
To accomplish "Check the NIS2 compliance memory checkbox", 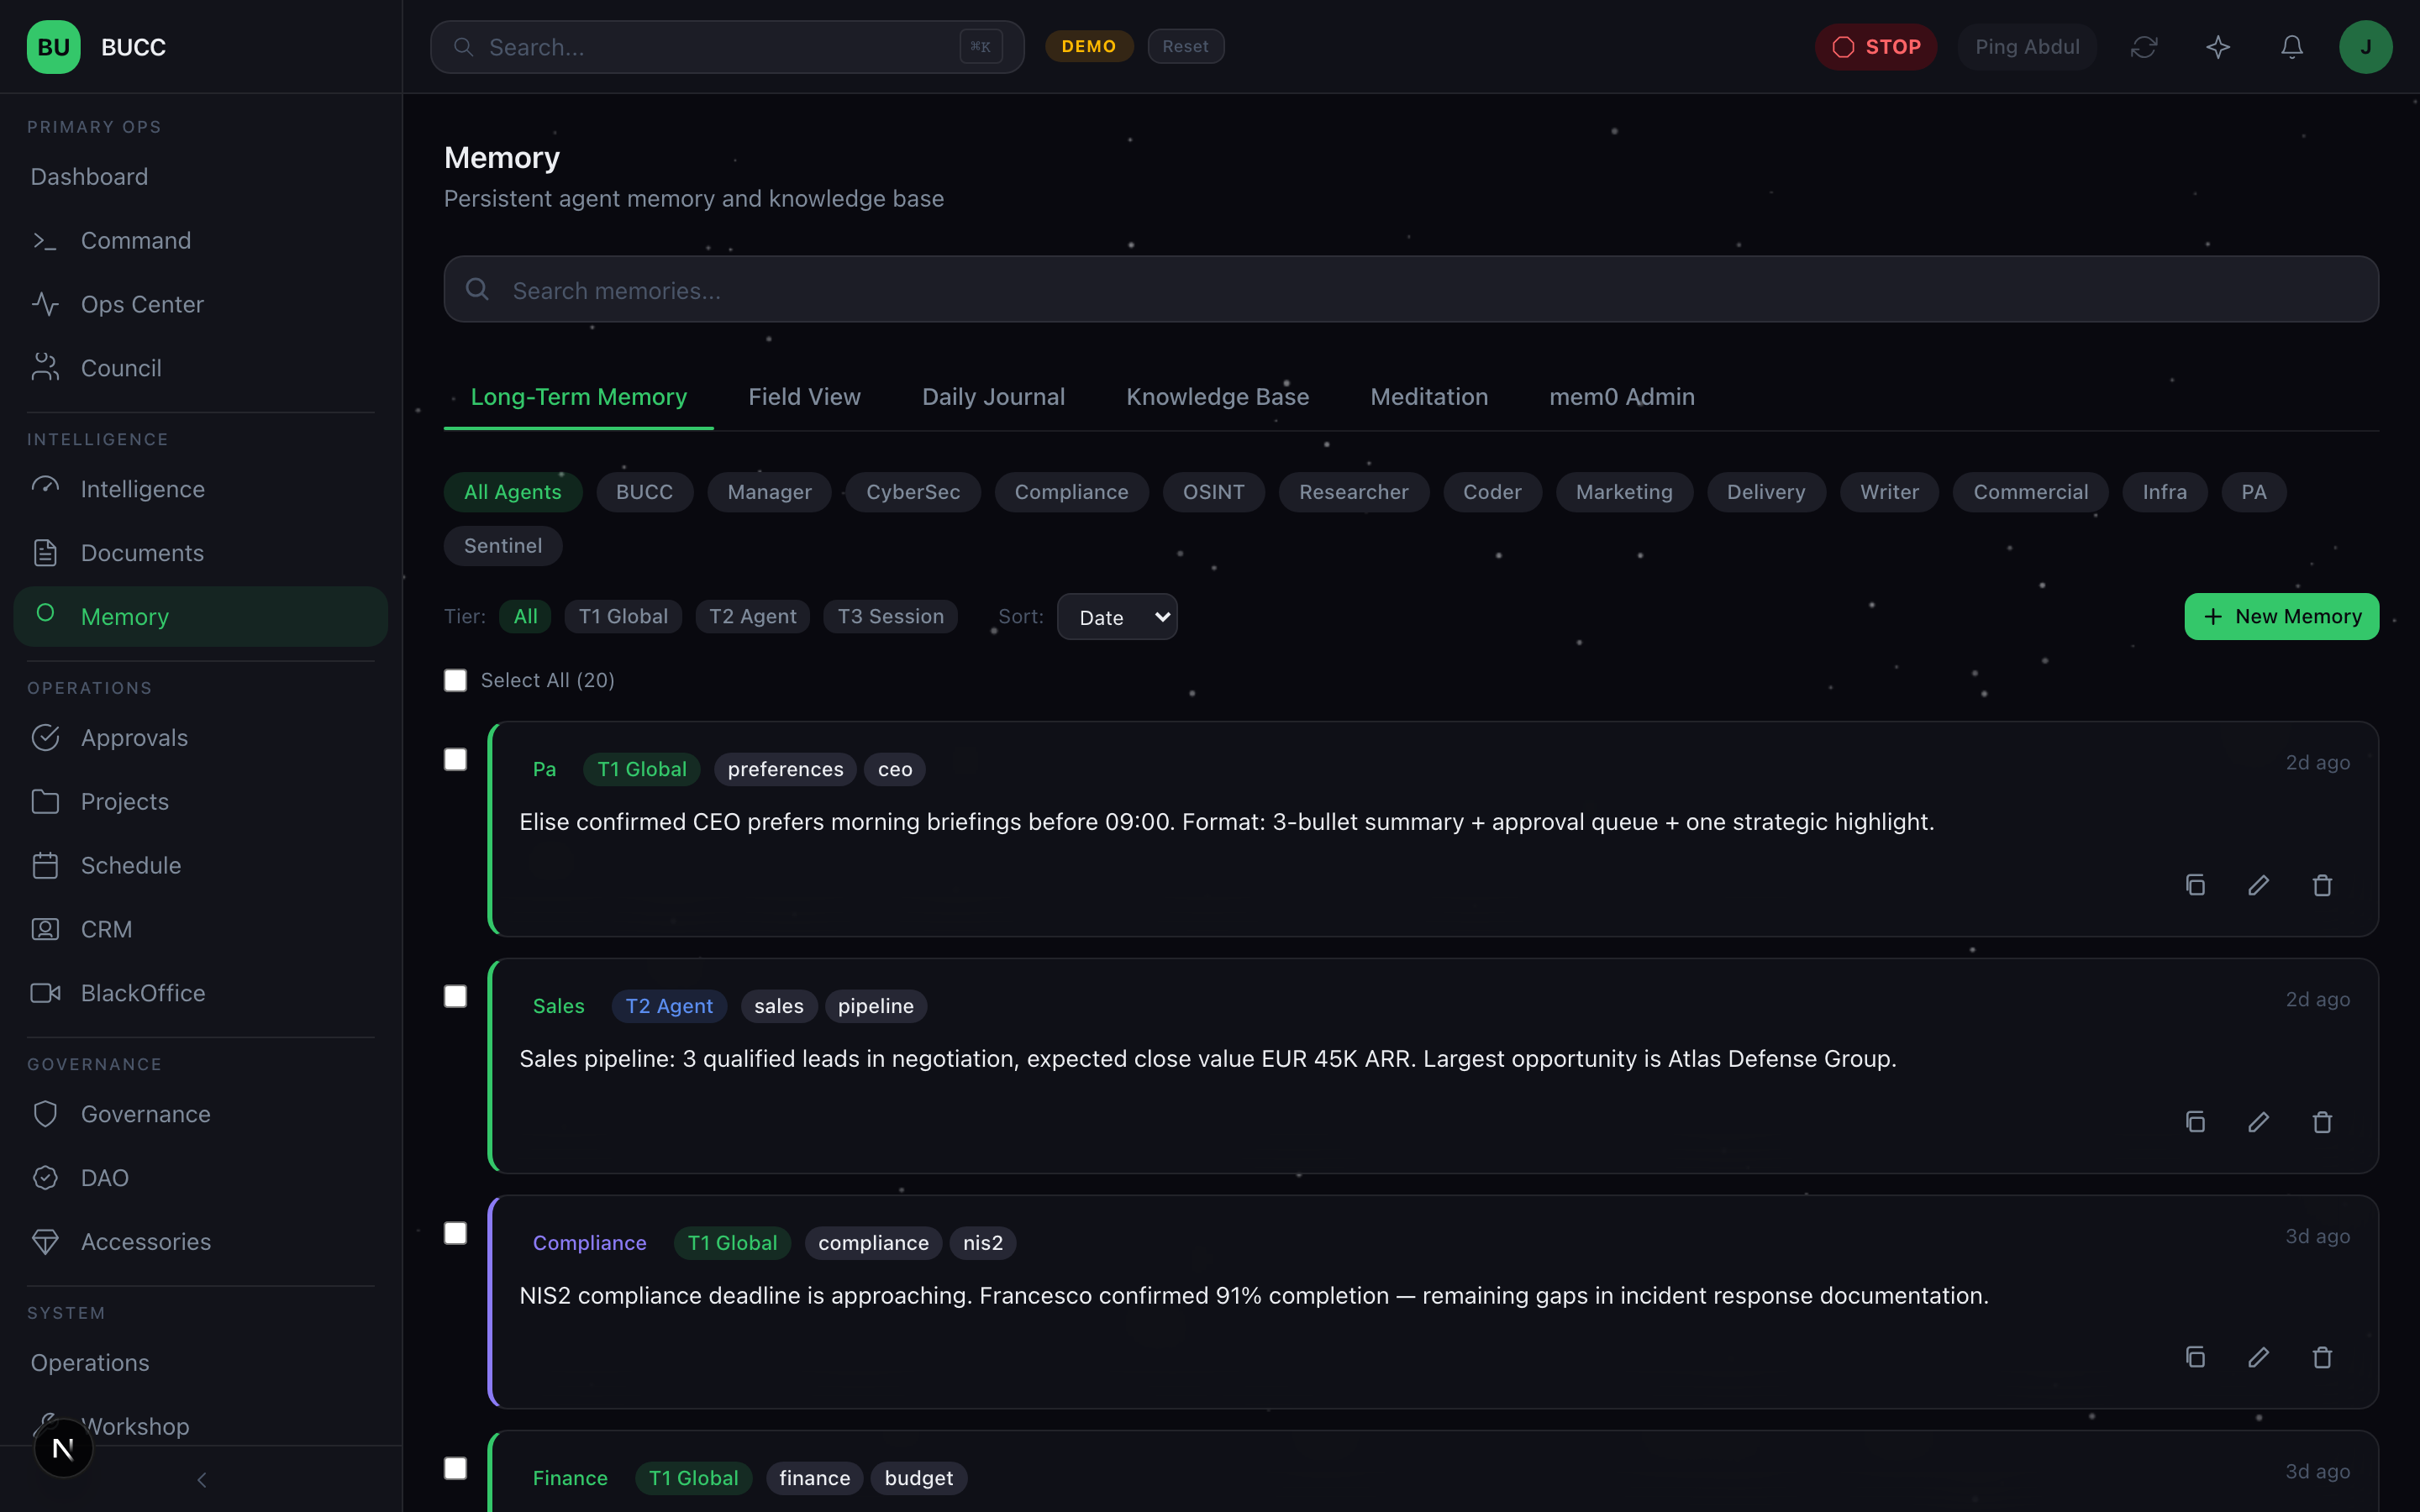I will click(x=455, y=1233).
